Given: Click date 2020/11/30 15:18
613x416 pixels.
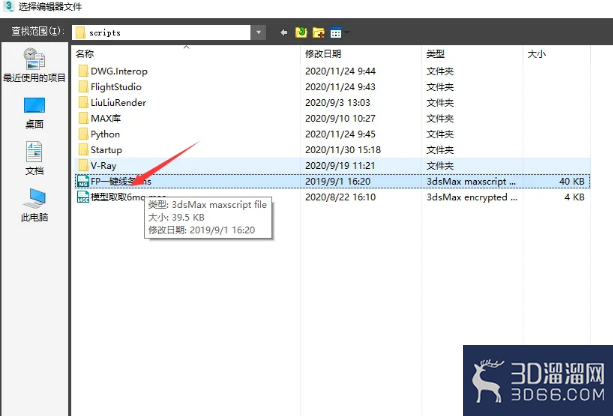Looking at the screenshot, I should pos(343,150).
